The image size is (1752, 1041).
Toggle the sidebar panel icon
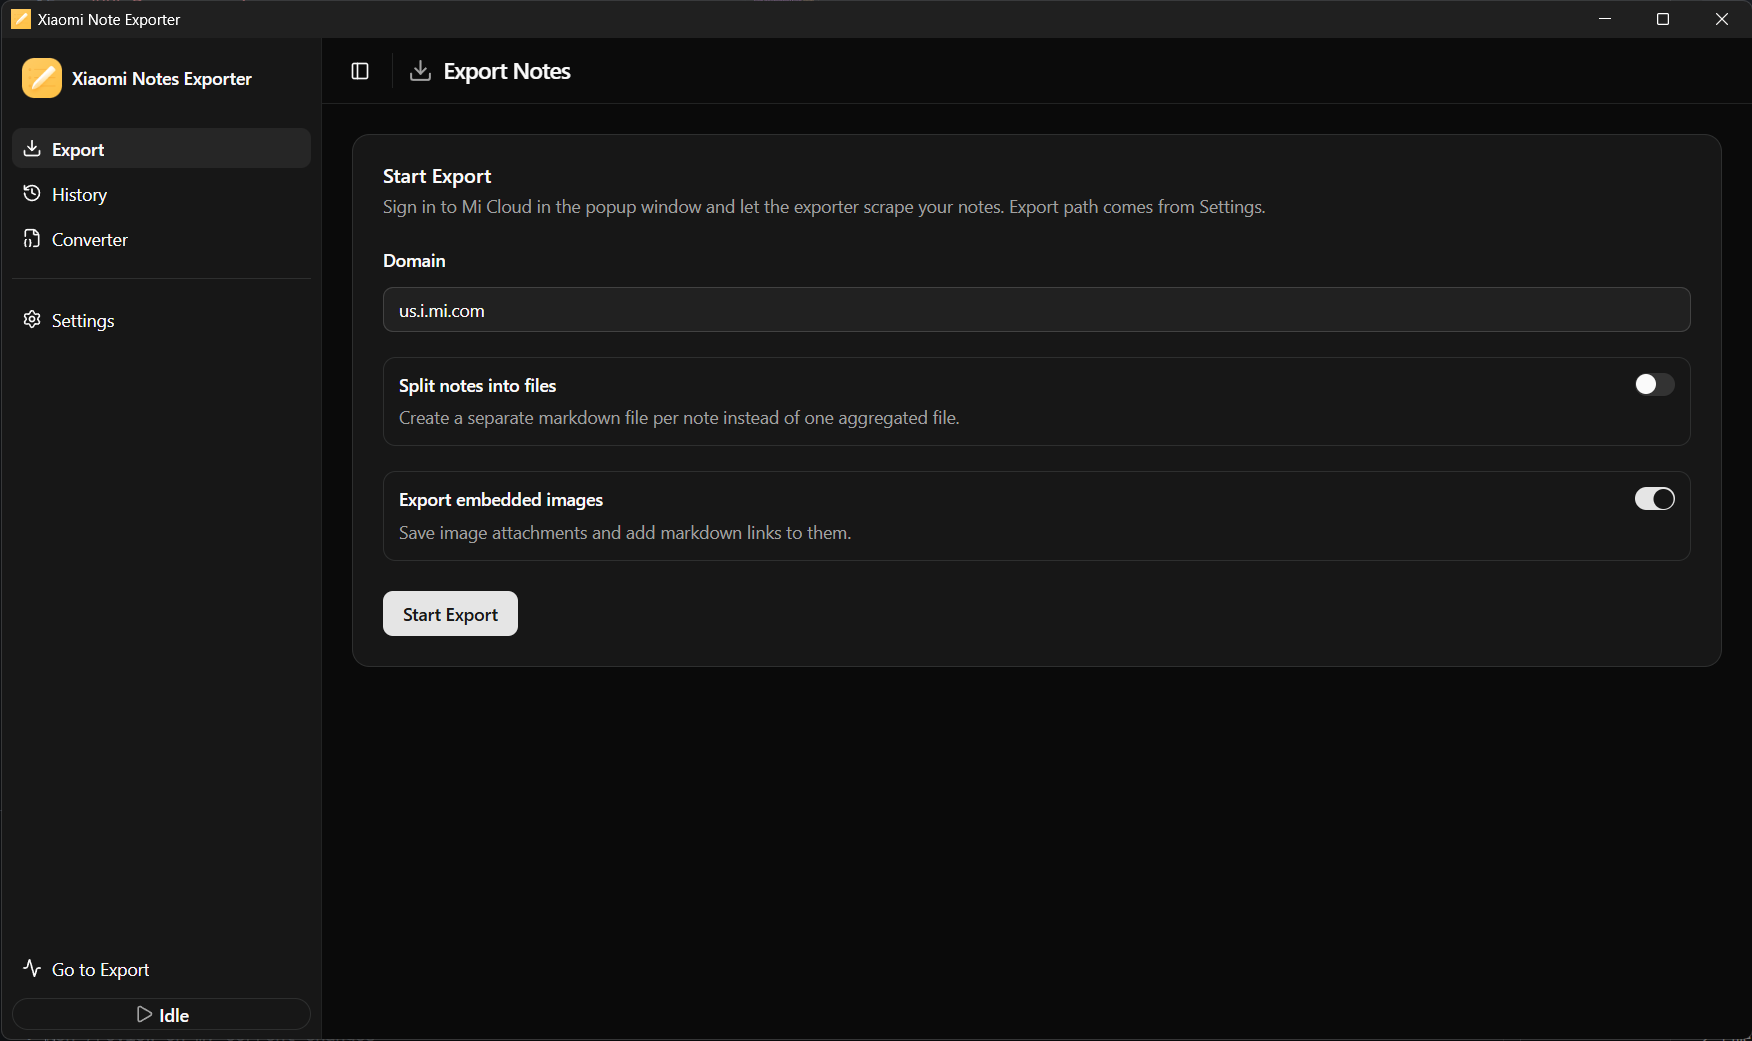point(360,71)
